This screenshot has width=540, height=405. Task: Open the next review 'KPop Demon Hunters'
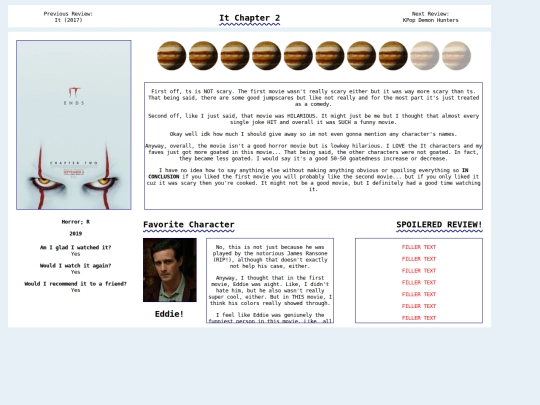[x=430, y=20]
